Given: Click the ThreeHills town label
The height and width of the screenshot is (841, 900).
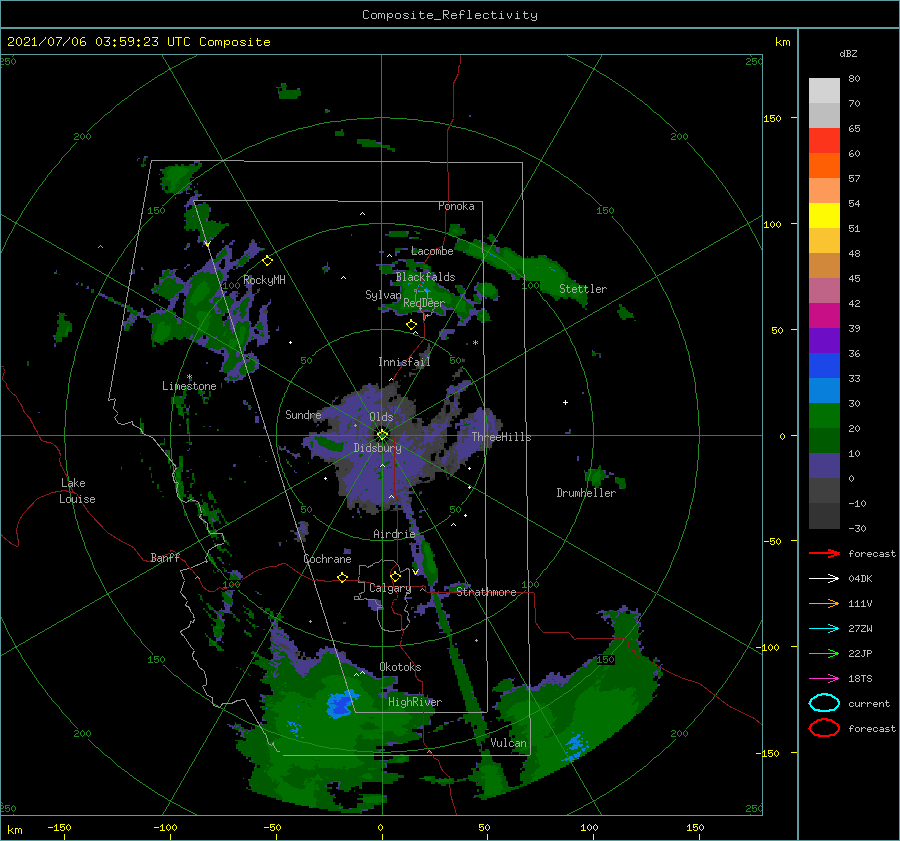Looking at the screenshot, I should 501,437.
